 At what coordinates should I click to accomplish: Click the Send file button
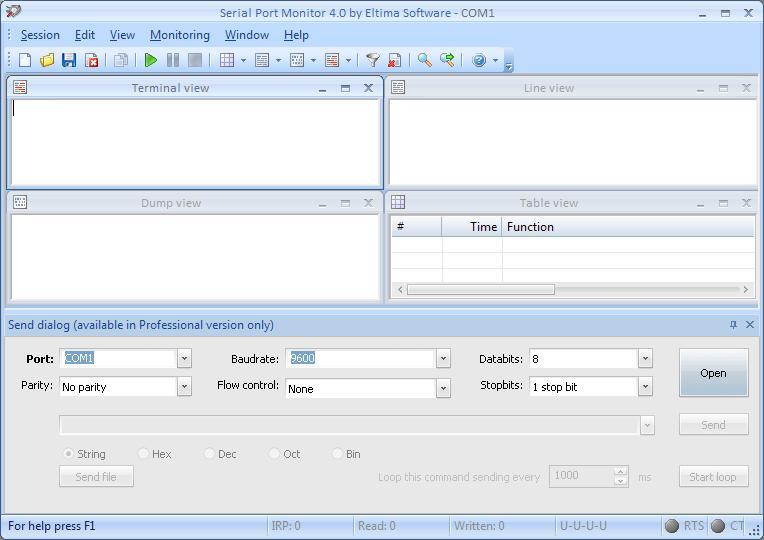click(x=96, y=477)
